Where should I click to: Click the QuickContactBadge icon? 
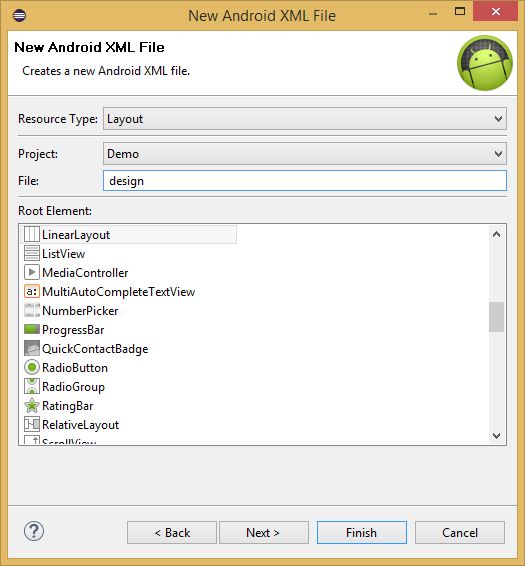(31, 348)
